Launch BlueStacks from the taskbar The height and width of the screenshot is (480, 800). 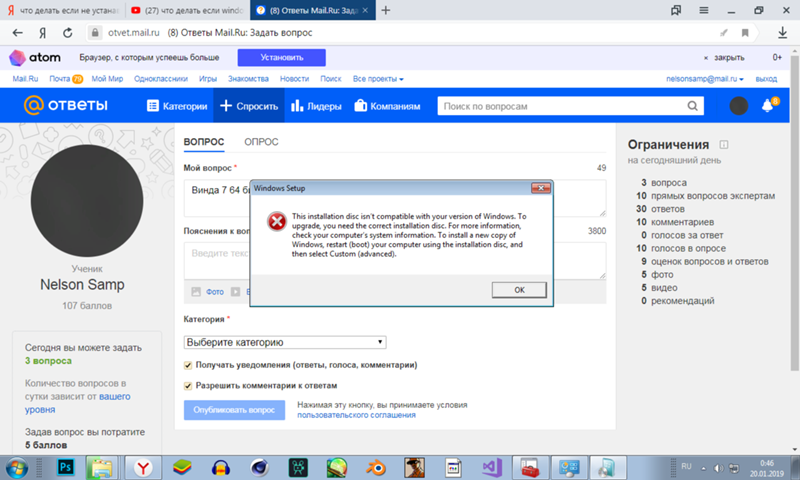pyautogui.click(x=182, y=467)
